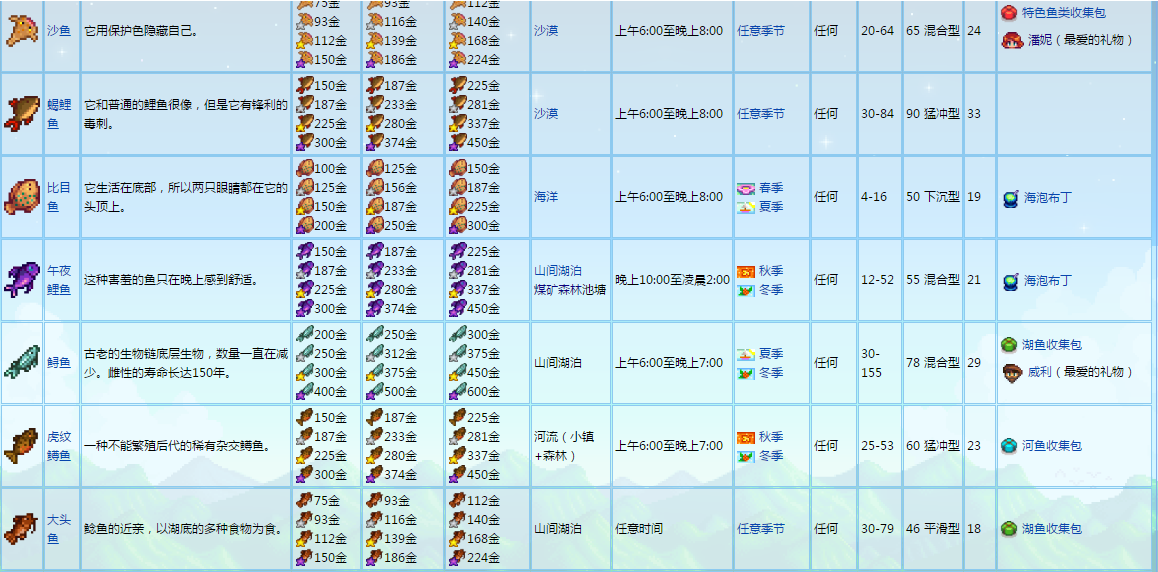
Task: Click the 午夜鲤鱼 purple fish image
Action: click(x=23, y=280)
